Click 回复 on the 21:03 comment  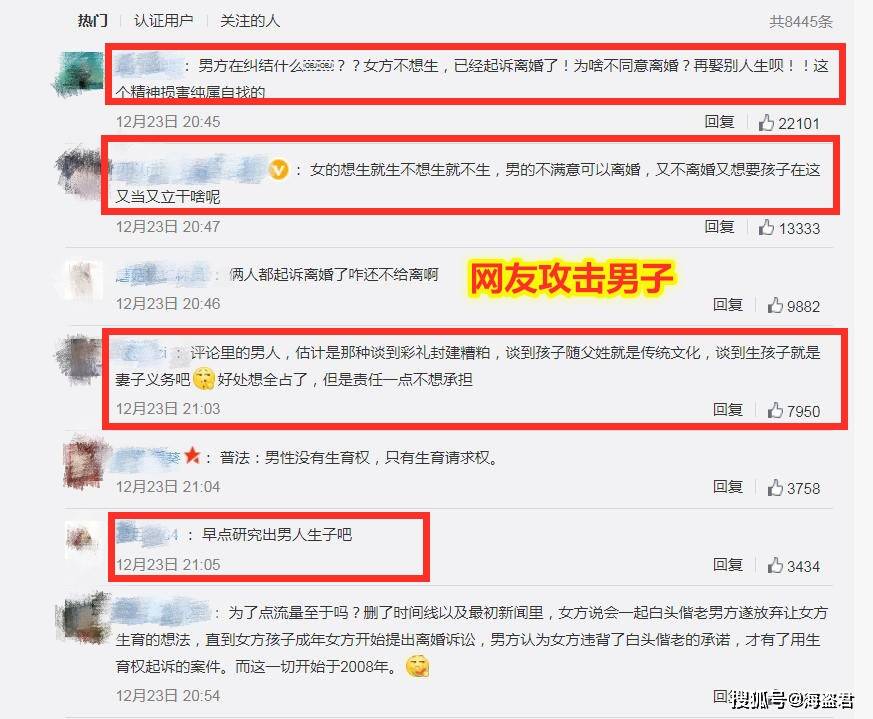click(x=728, y=409)
